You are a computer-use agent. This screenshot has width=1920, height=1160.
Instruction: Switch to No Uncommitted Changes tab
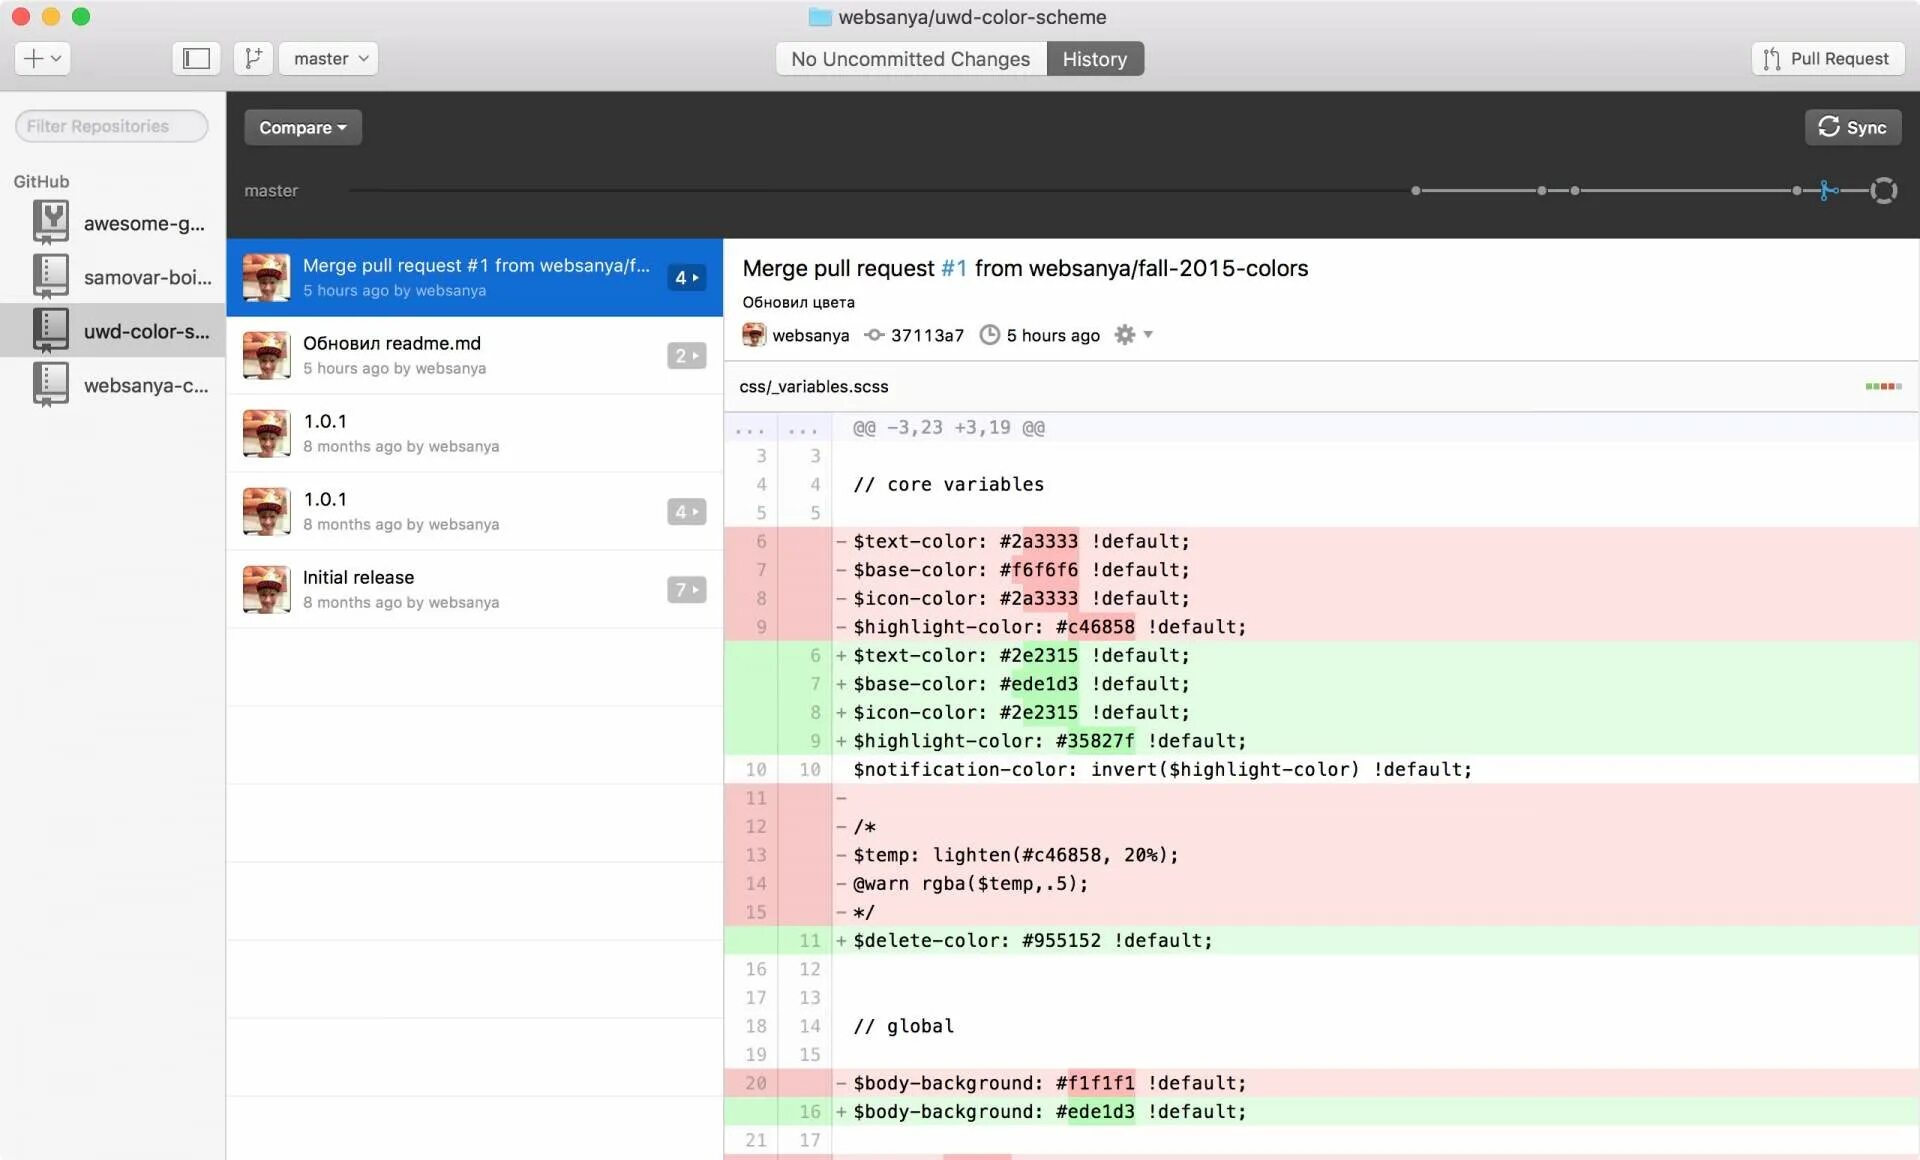(910, 59)
